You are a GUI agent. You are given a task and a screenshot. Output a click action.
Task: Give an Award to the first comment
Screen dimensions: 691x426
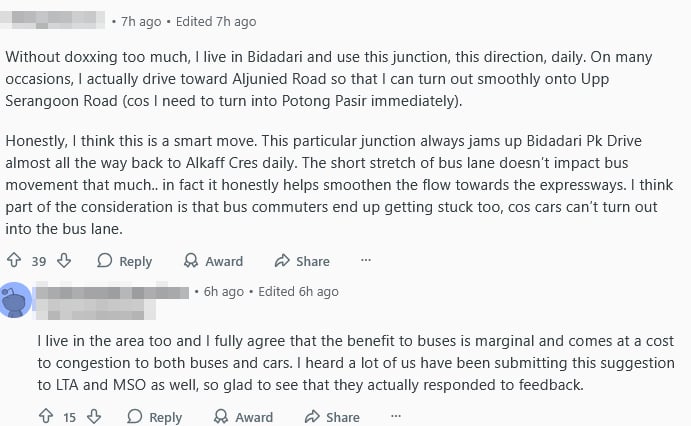coord(213,261)
